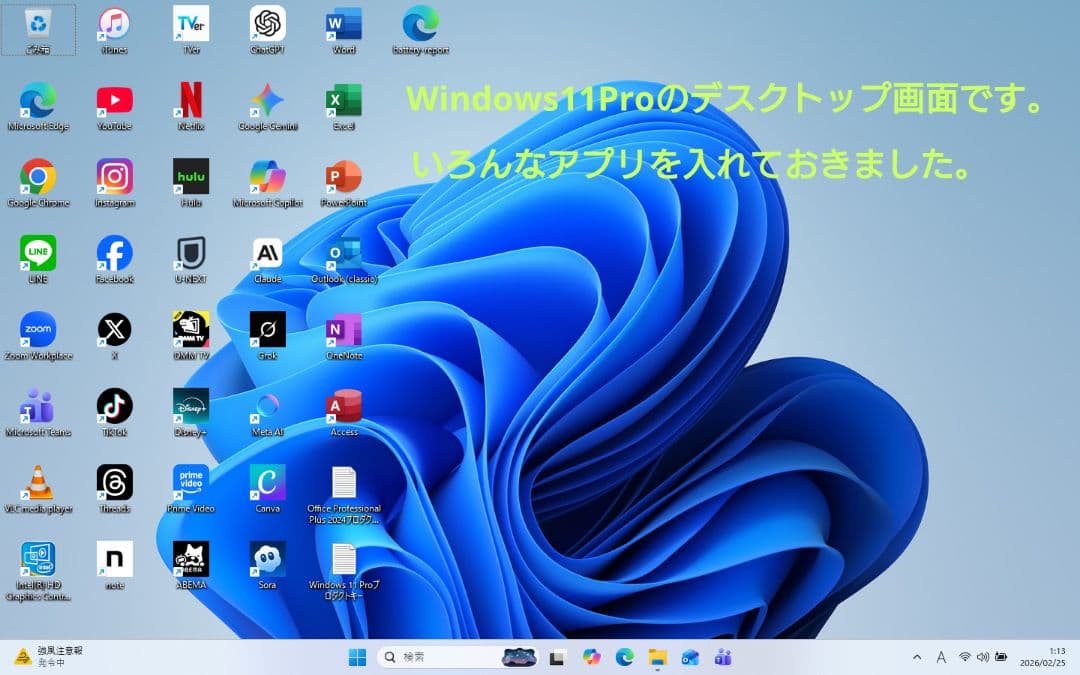Launch the ABEMA desktop icon
1080x675 pixels.
(x=191, y=565)
